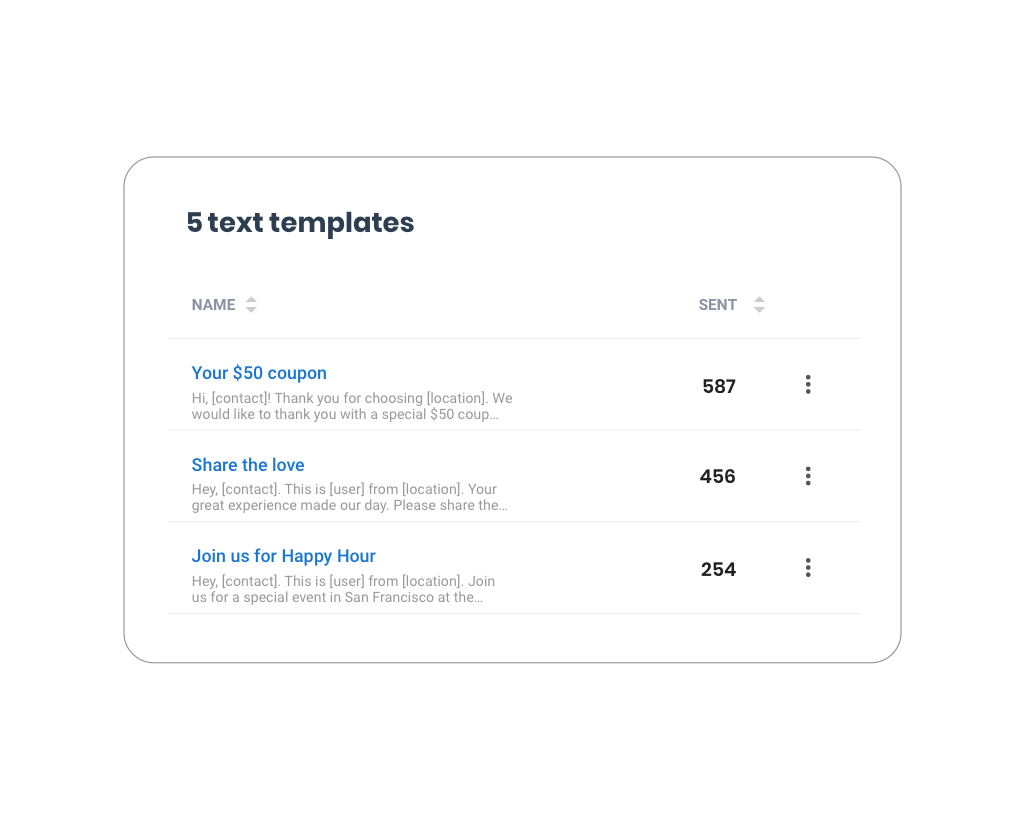Click the Happy Hour message preview text
The height and width of the screenshot is (820, 1024).
click(344, 589)
